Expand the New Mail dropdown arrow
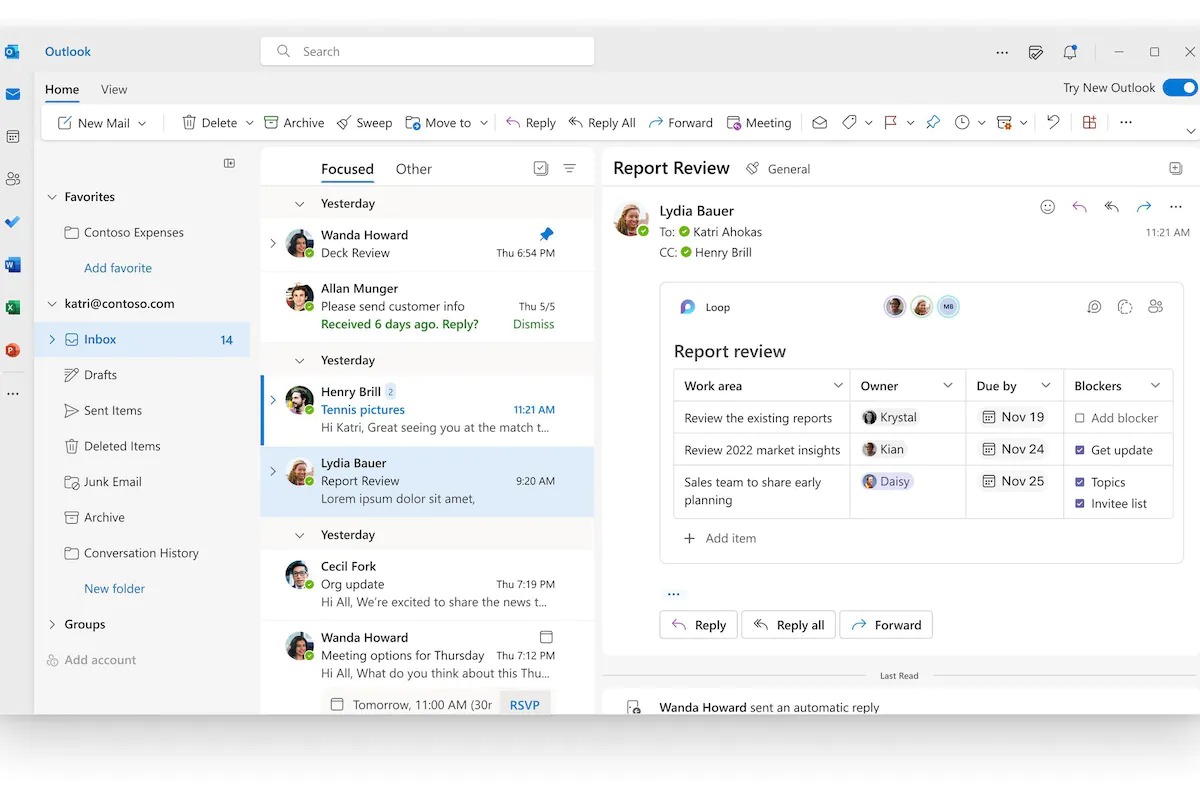This screenshot has width=1200, height=800. (x=142, y=123)
